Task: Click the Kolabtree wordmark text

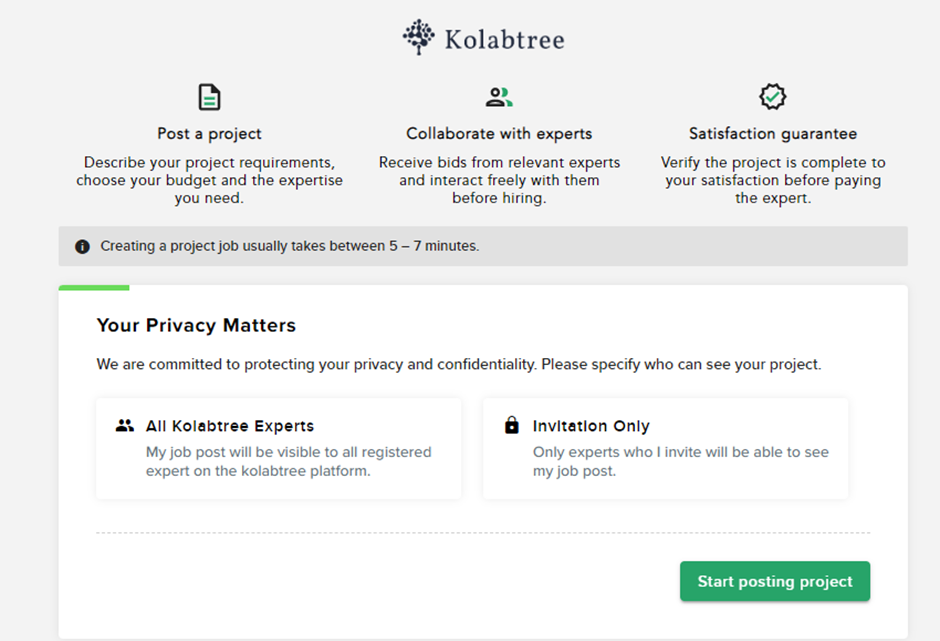Action: pos(504,40)
